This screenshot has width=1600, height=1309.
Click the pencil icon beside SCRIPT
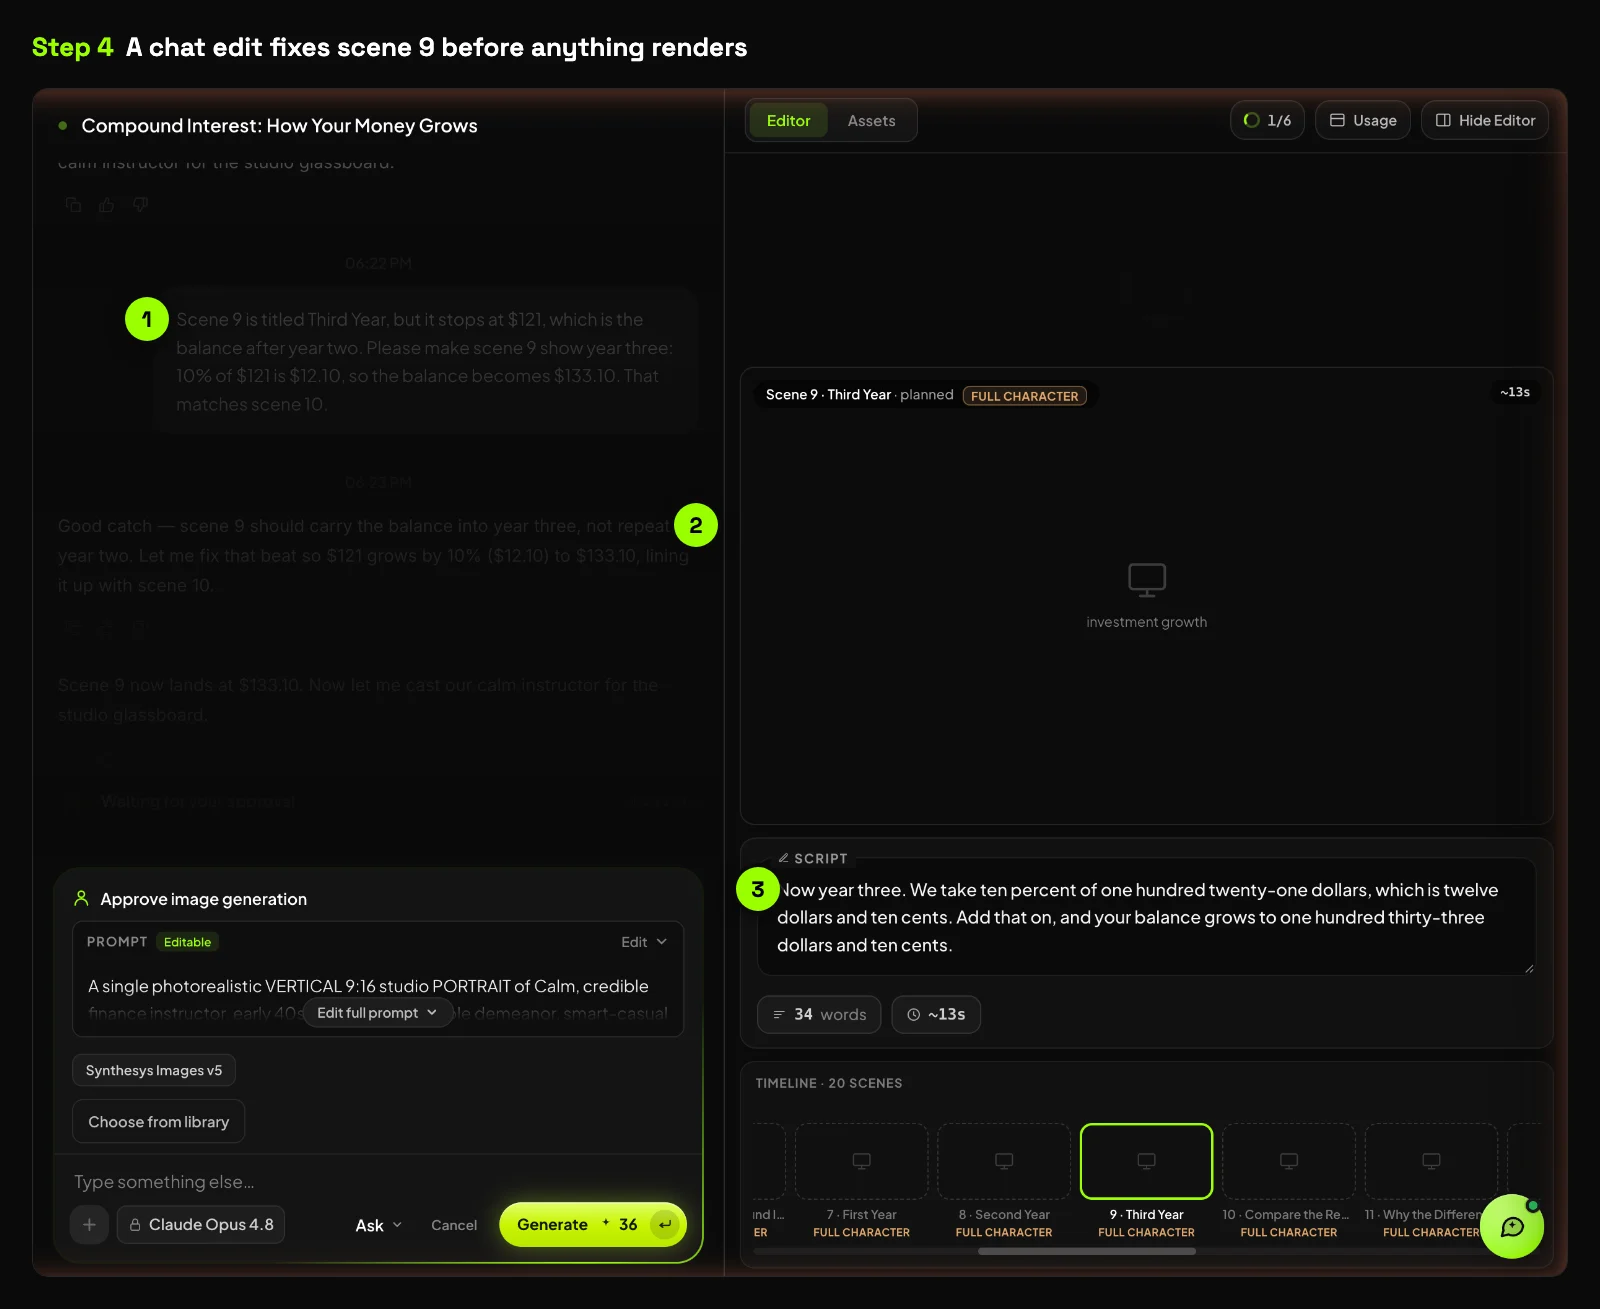click(x=783, y=858)
